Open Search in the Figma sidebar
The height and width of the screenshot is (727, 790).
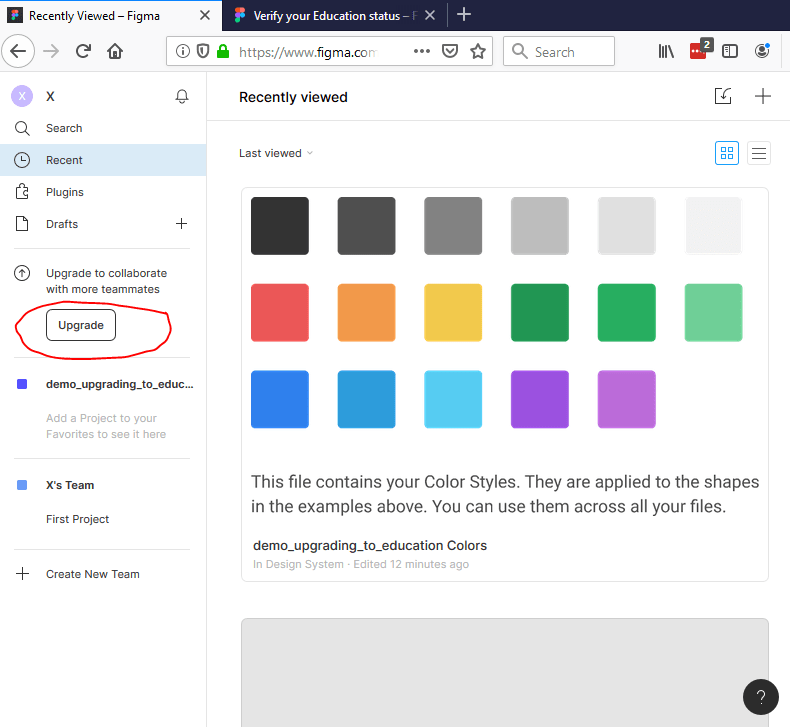pyautogui.click(x=103, y=128)
